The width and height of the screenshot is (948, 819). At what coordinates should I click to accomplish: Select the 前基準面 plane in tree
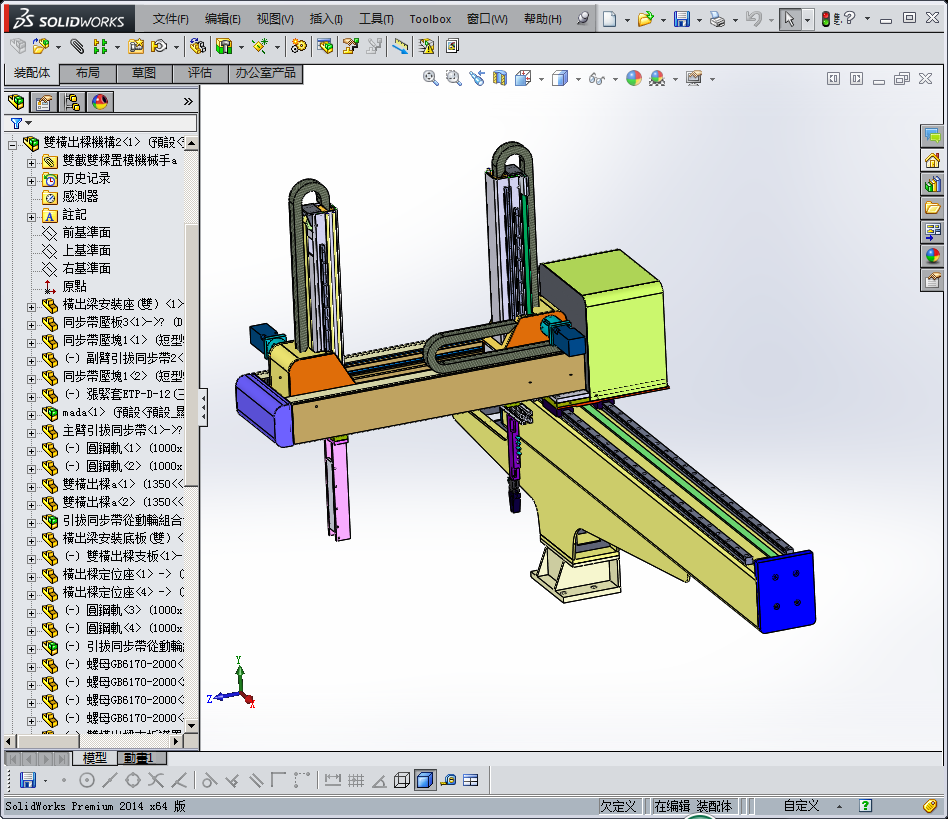tap(86, 233)
